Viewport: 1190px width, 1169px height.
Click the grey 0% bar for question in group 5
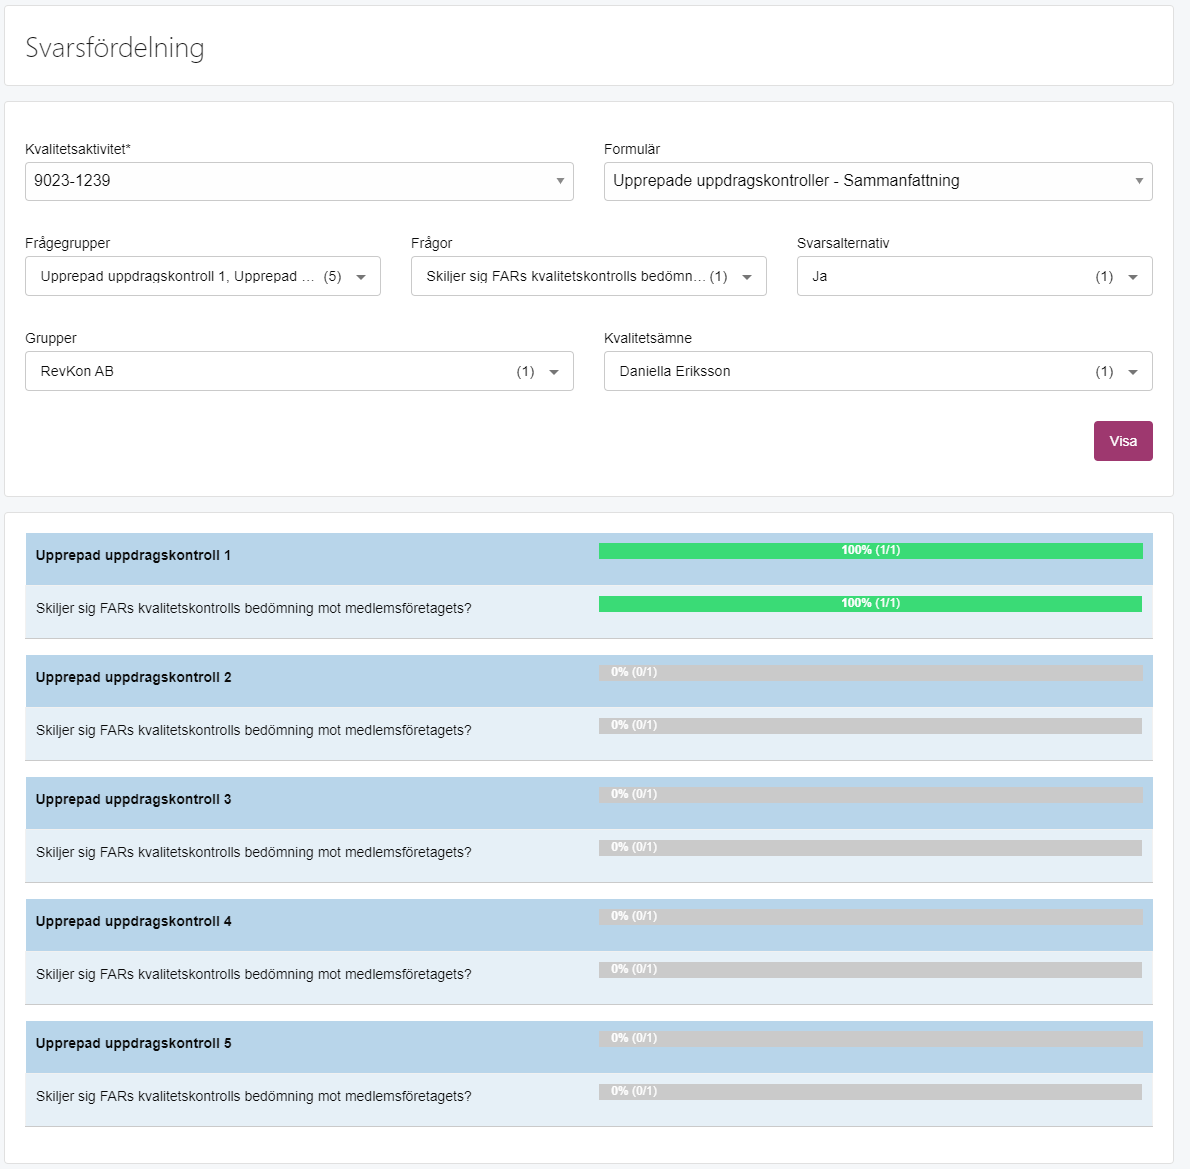(870, 1092)
